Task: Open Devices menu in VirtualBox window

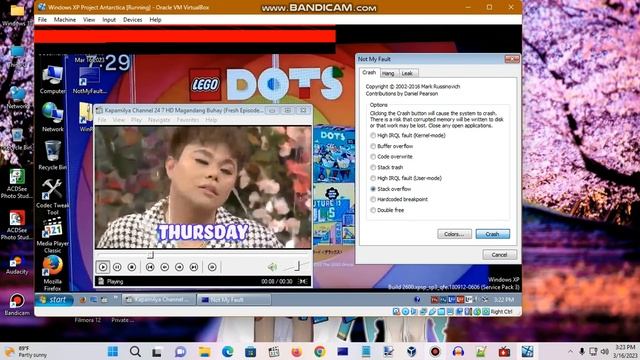Action: click(133, 20)
